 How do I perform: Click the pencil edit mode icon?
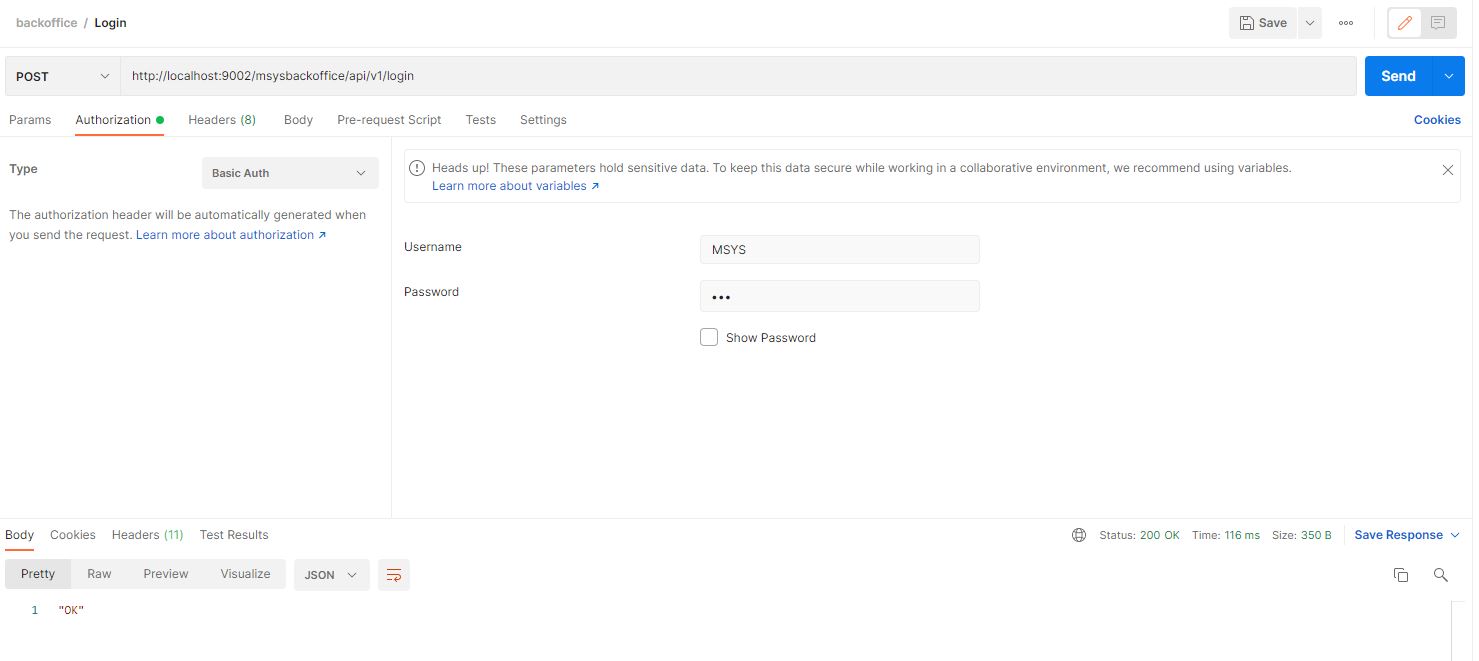1405,23
